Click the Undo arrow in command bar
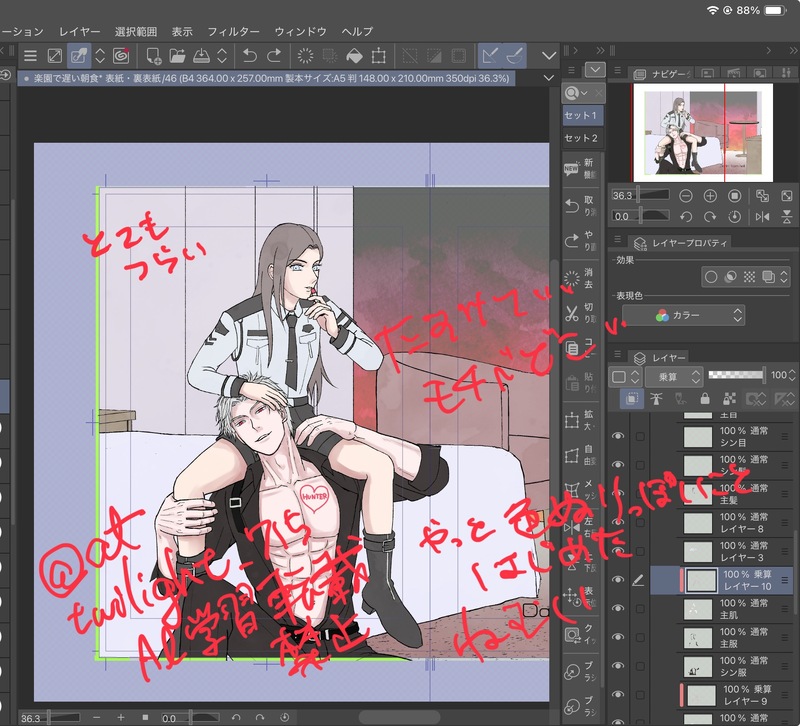The height and width of the screenshot is (726, 800). (250, 55)
